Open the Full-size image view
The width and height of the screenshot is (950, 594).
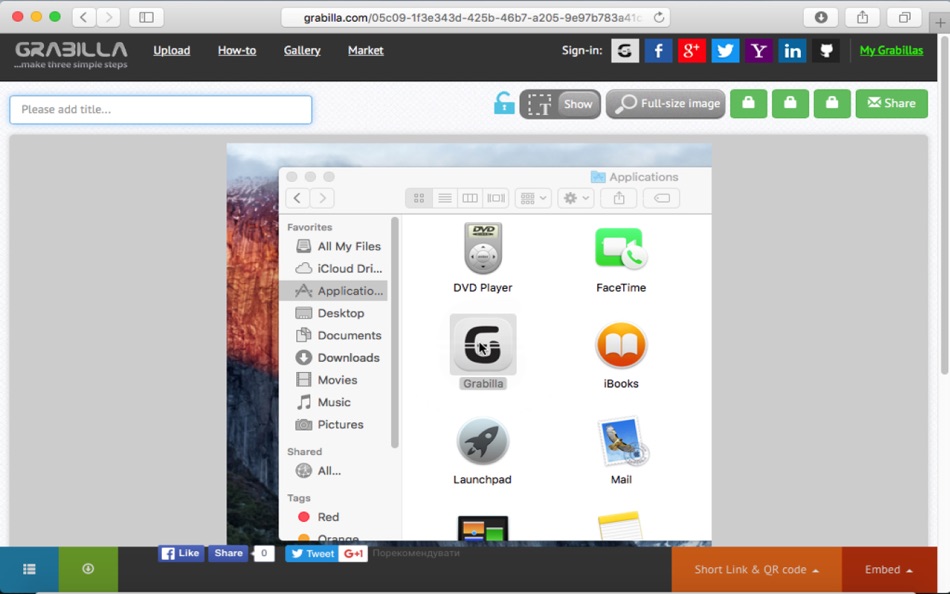coord(665,104)
